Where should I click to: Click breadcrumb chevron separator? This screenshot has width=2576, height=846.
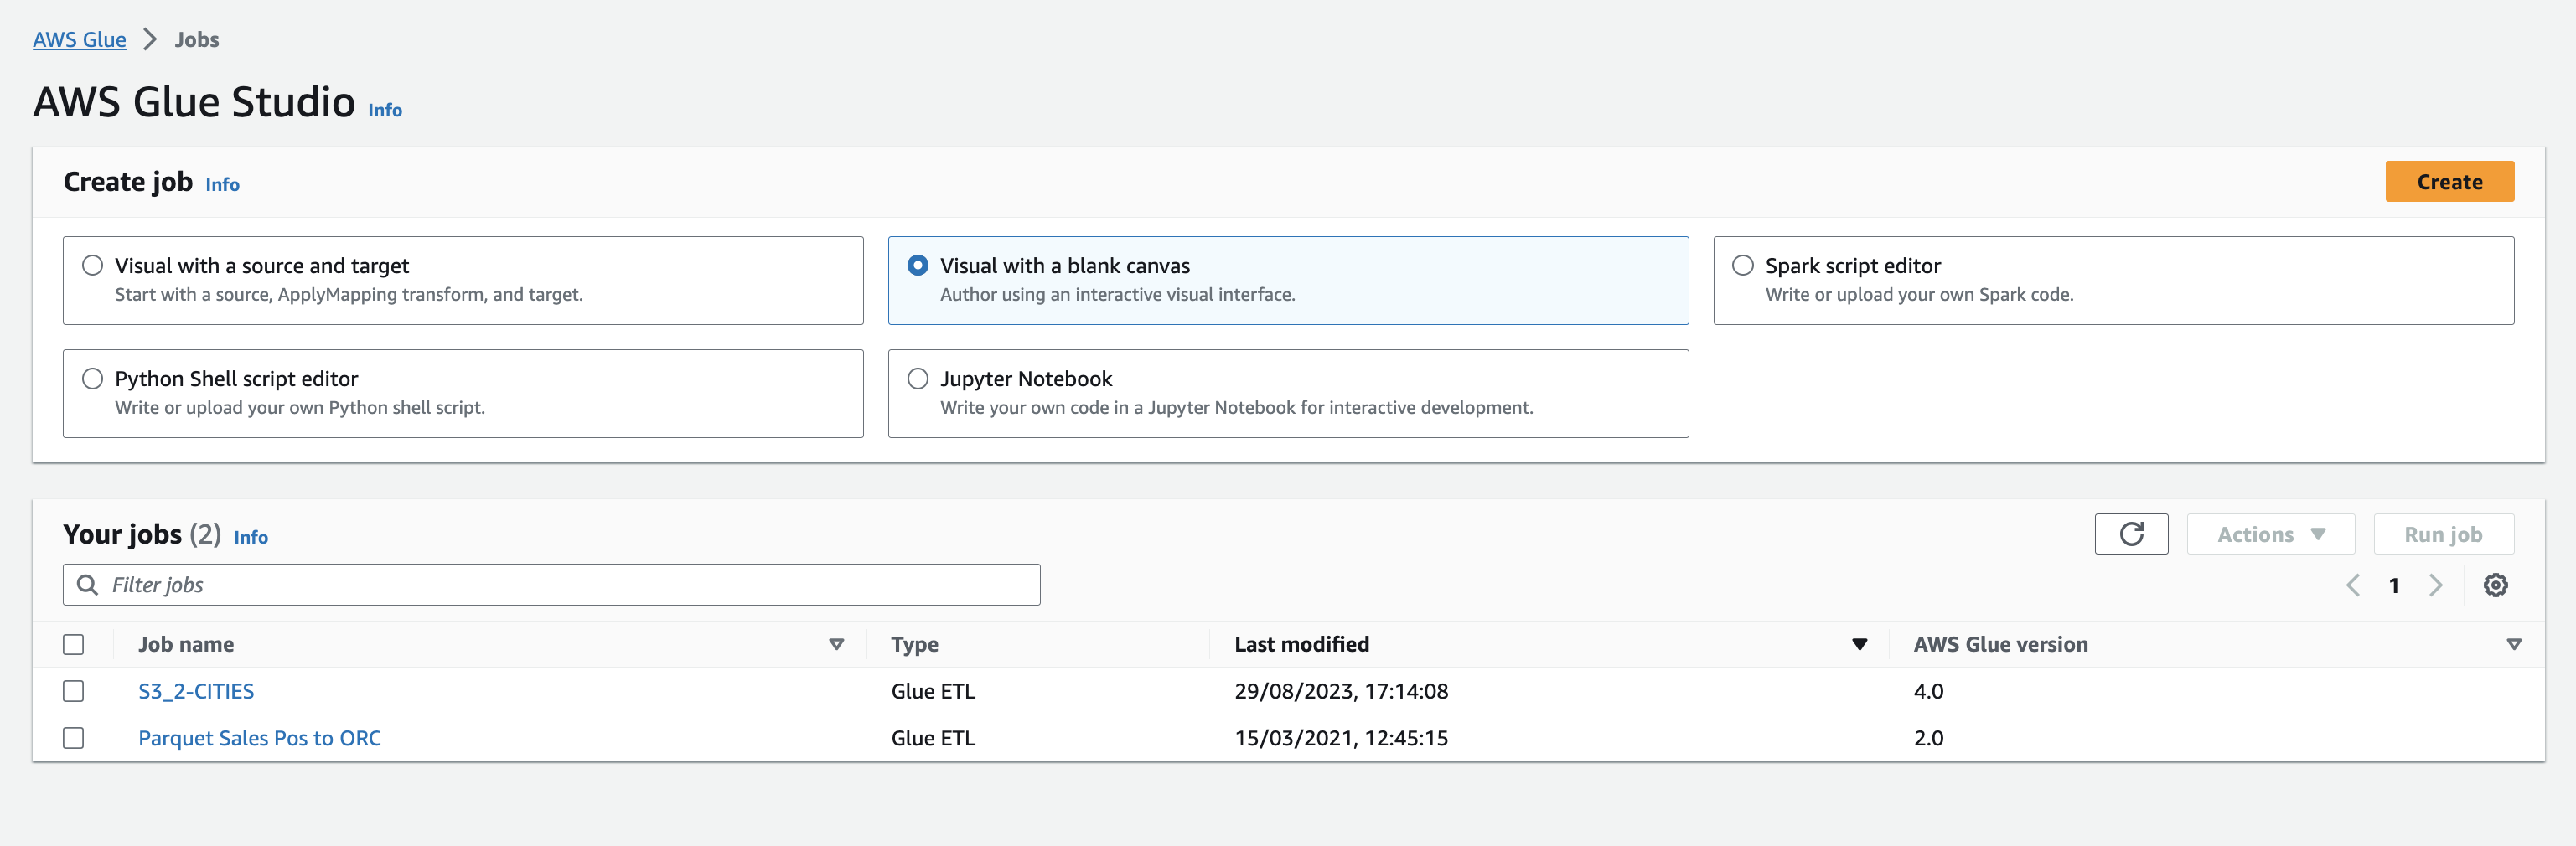150,39
